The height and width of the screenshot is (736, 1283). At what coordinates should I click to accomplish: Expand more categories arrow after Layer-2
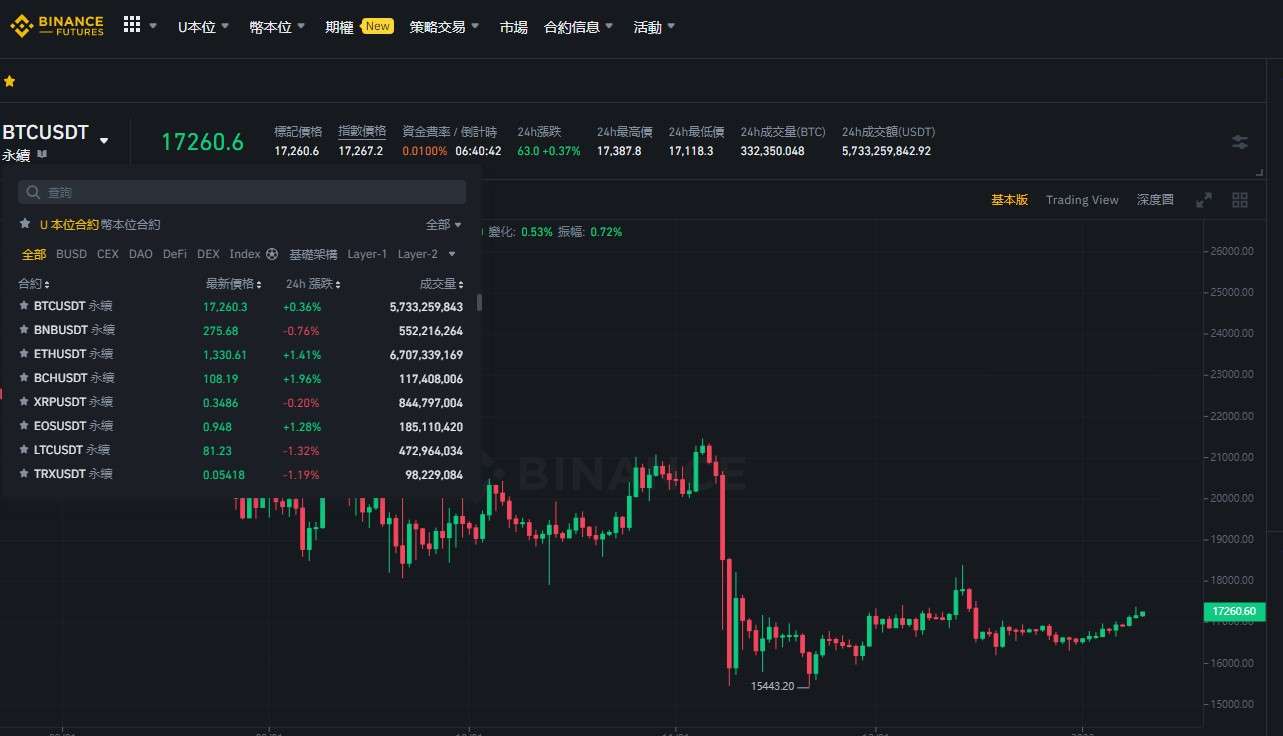pos(452,254)
